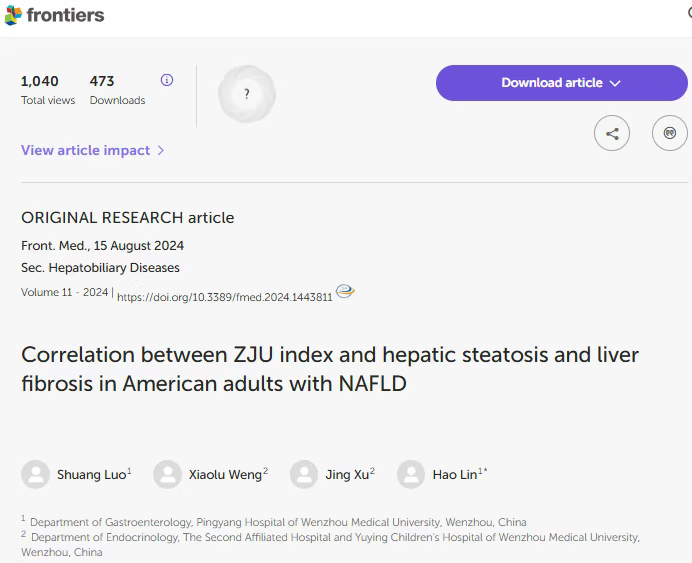Click the cite quotation icon button
The height and width of the screenshot is (563, 692).
tap(669, 133)
